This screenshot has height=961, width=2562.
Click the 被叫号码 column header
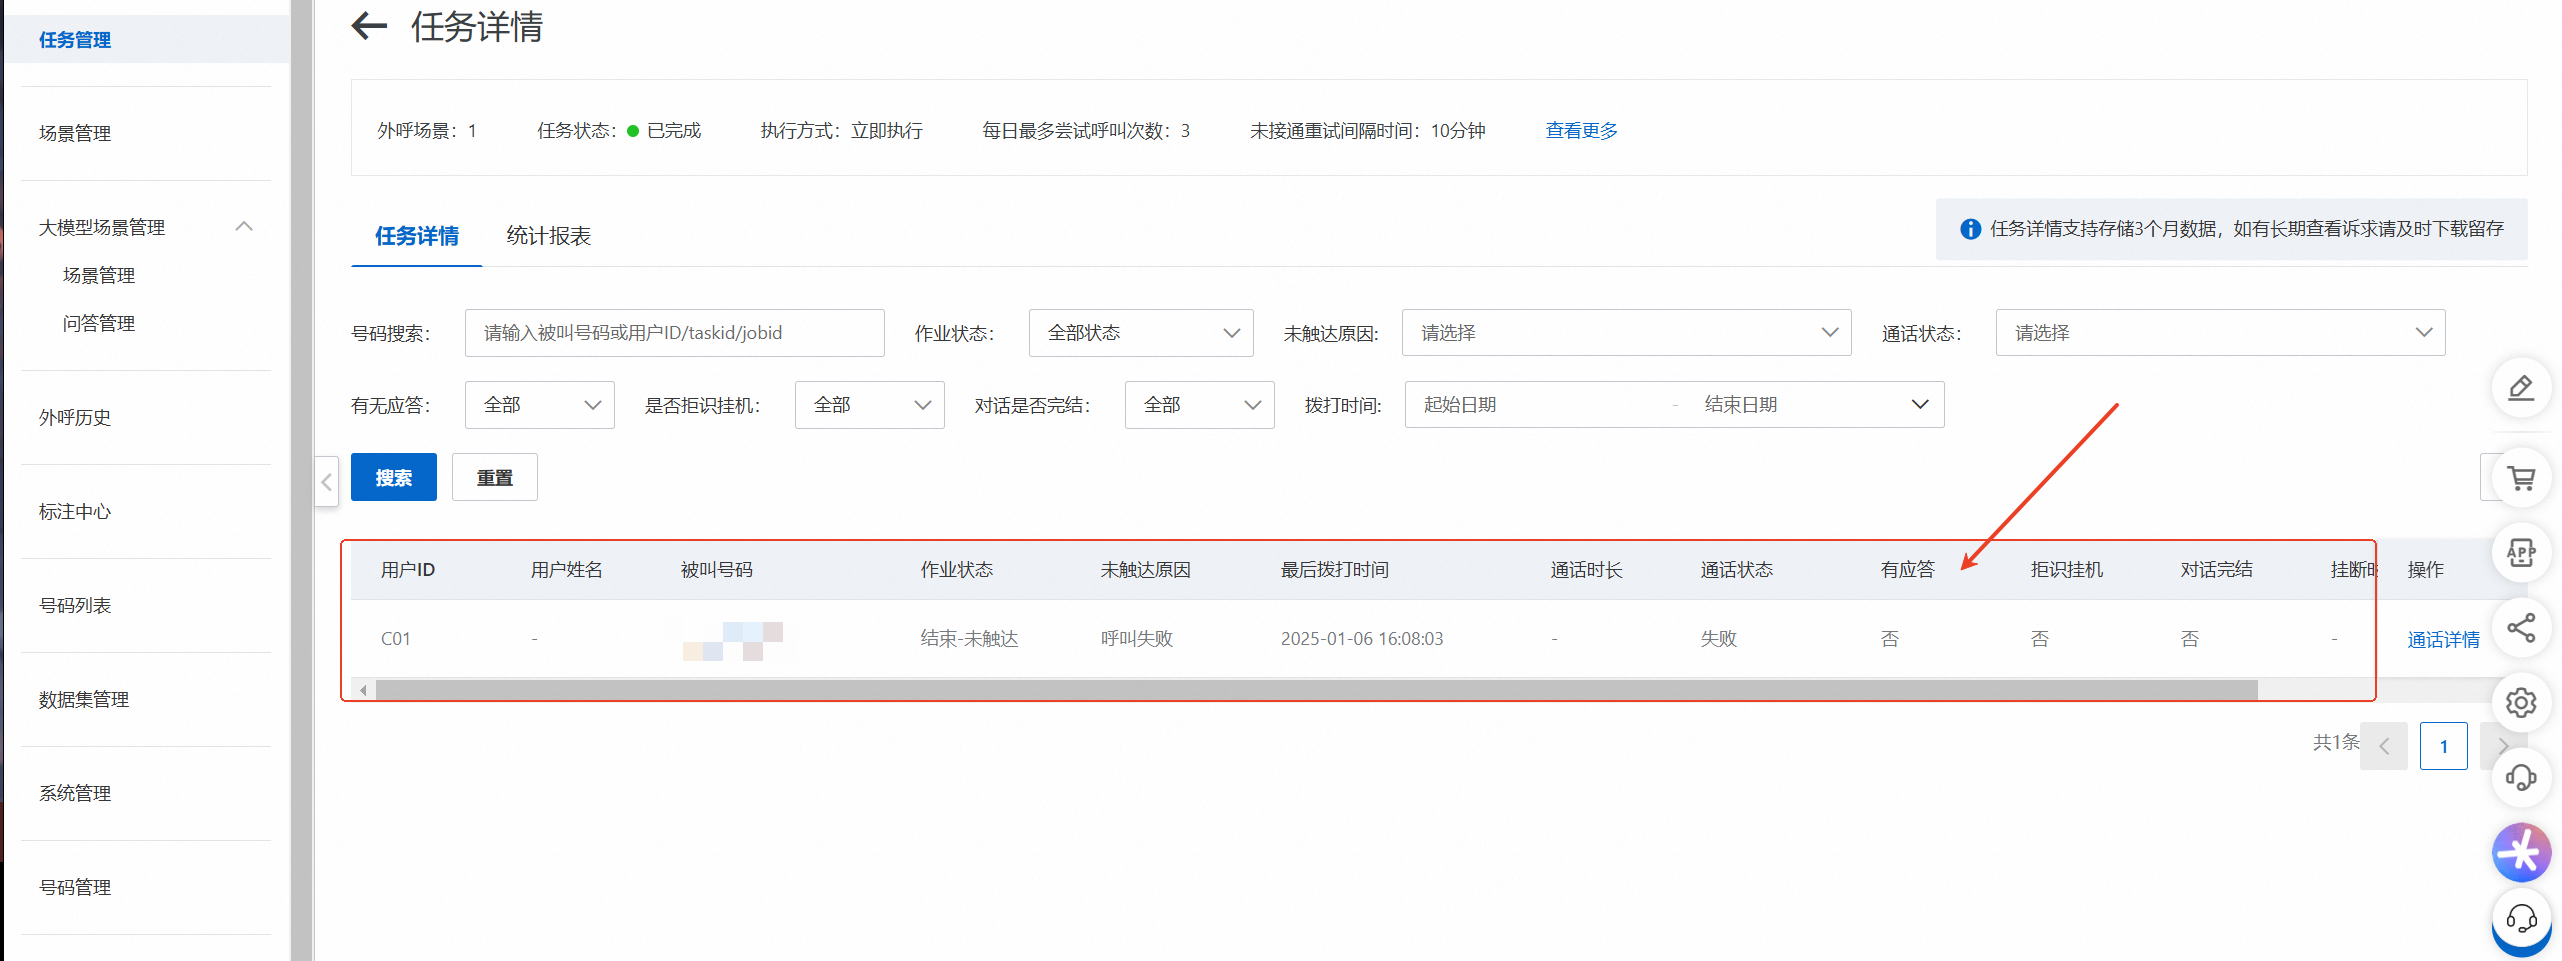click(717, 570)
